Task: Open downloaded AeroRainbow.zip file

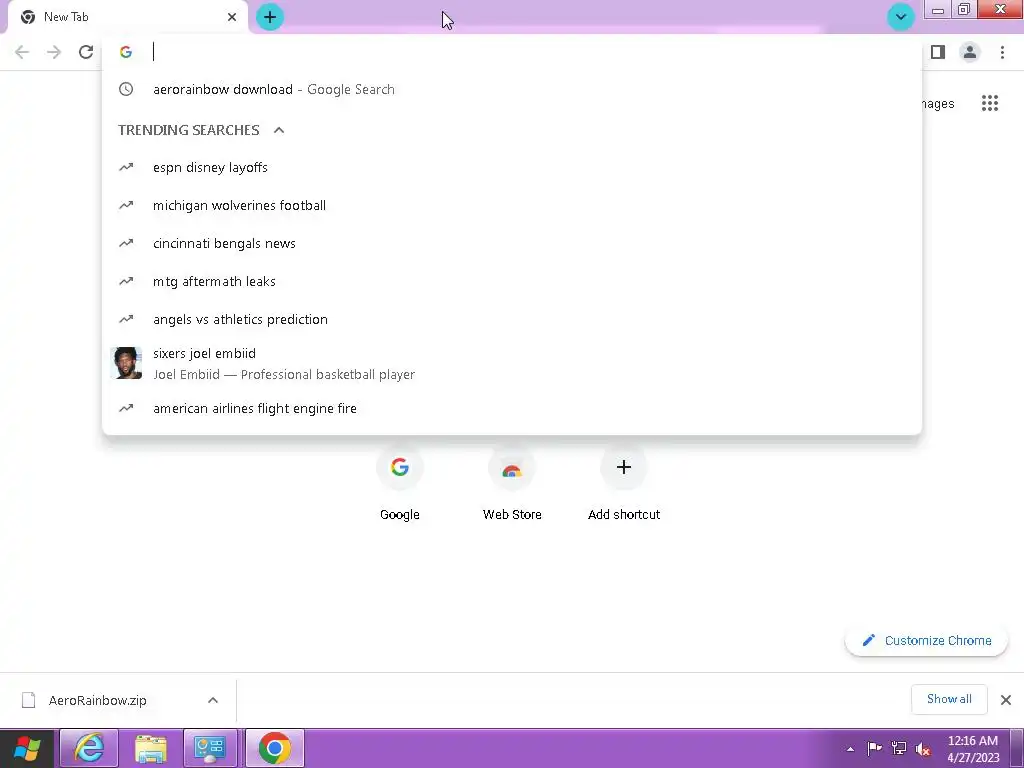Action: point(98,701)
